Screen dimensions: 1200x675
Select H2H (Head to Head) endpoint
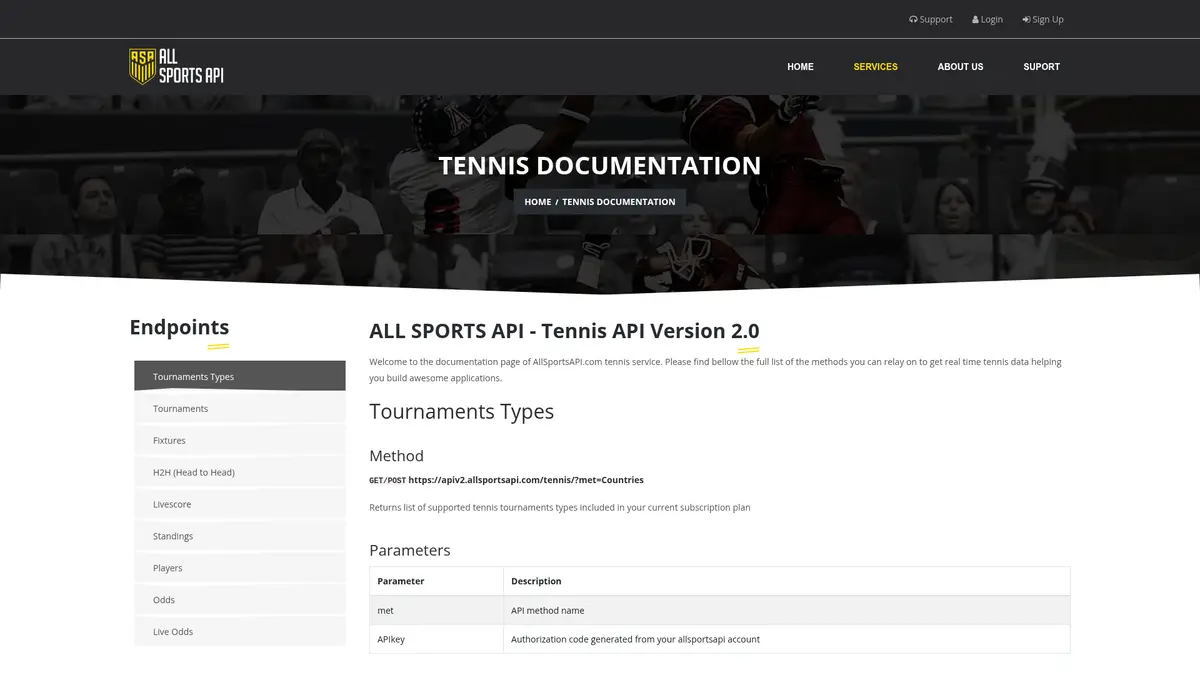click(240, 472)
